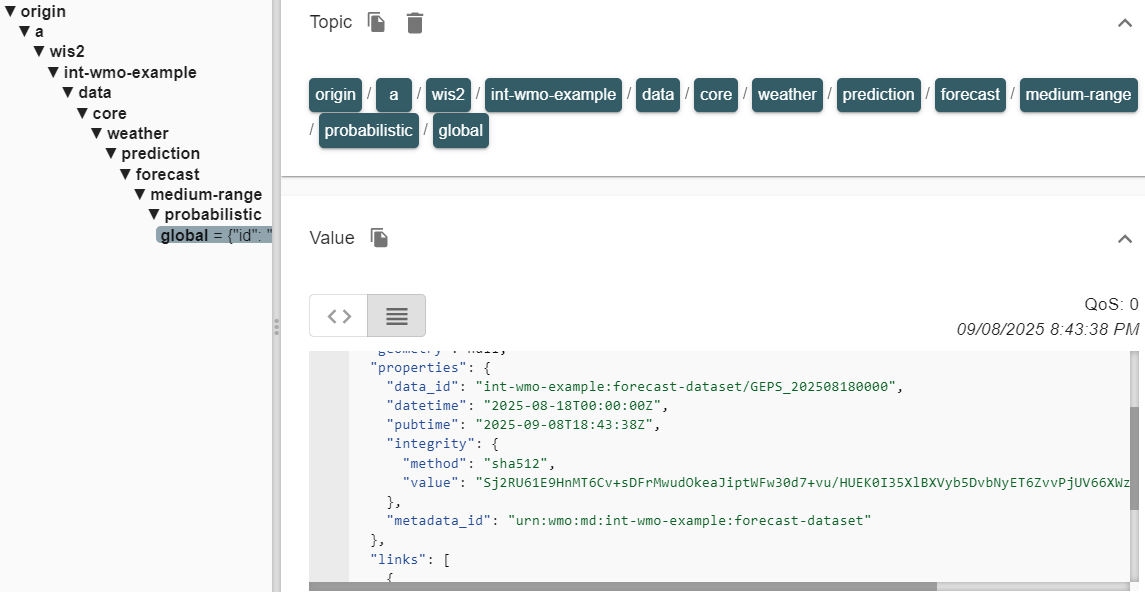Collapse the weather tree node

point(97,134)
